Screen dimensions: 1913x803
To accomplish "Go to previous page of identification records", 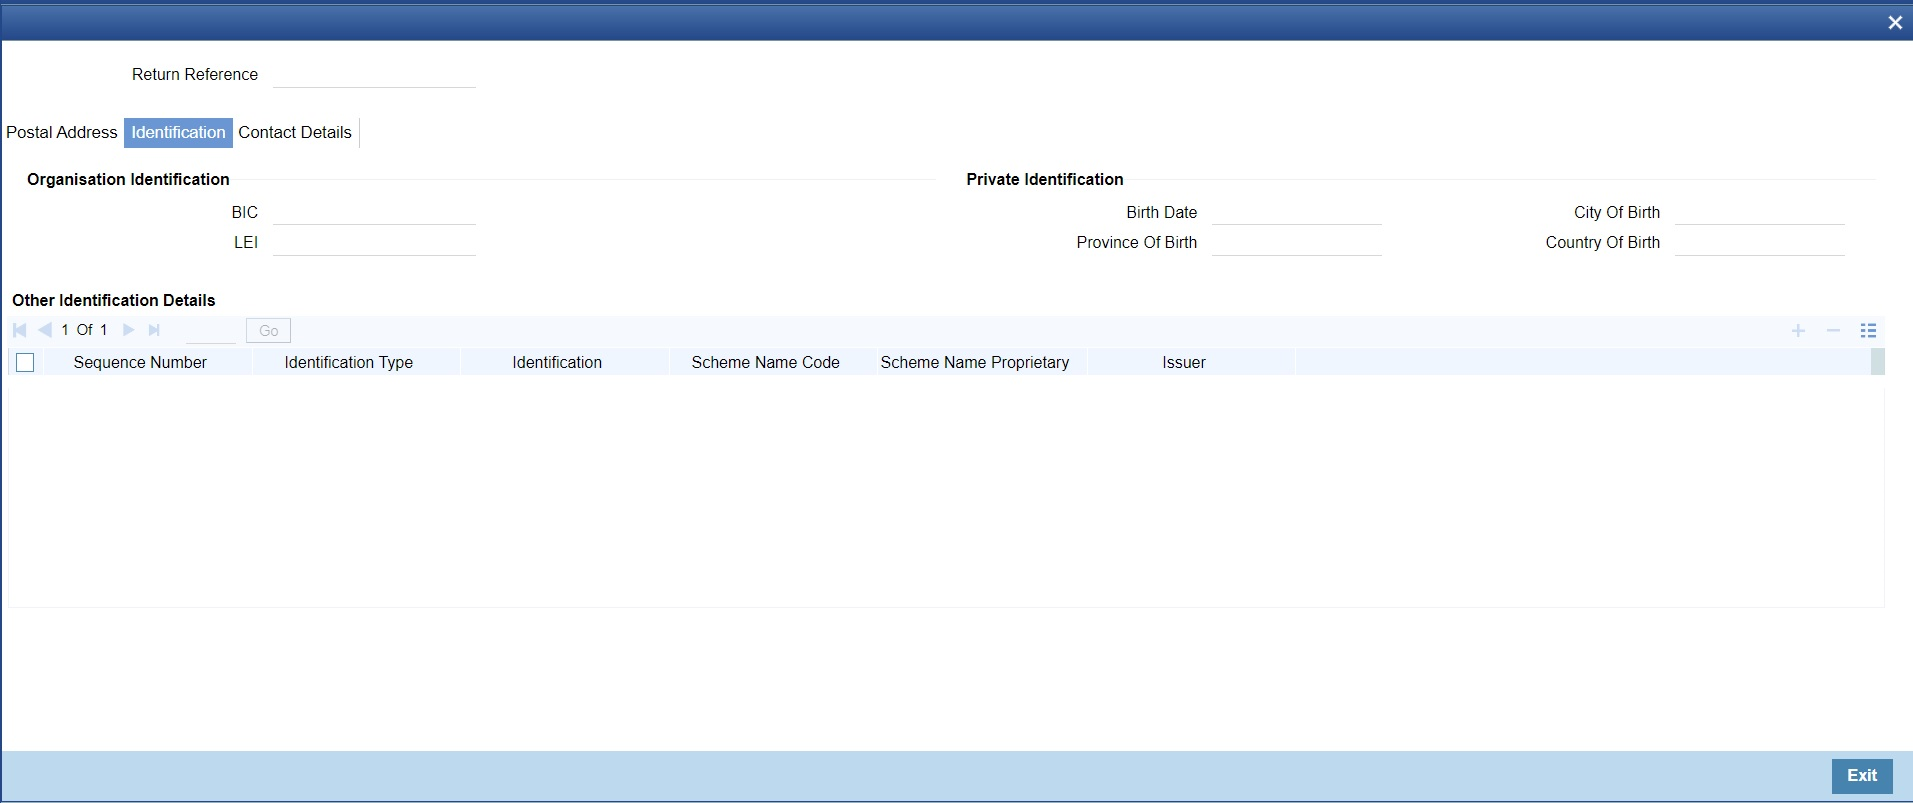I will (x=45, y=330).
